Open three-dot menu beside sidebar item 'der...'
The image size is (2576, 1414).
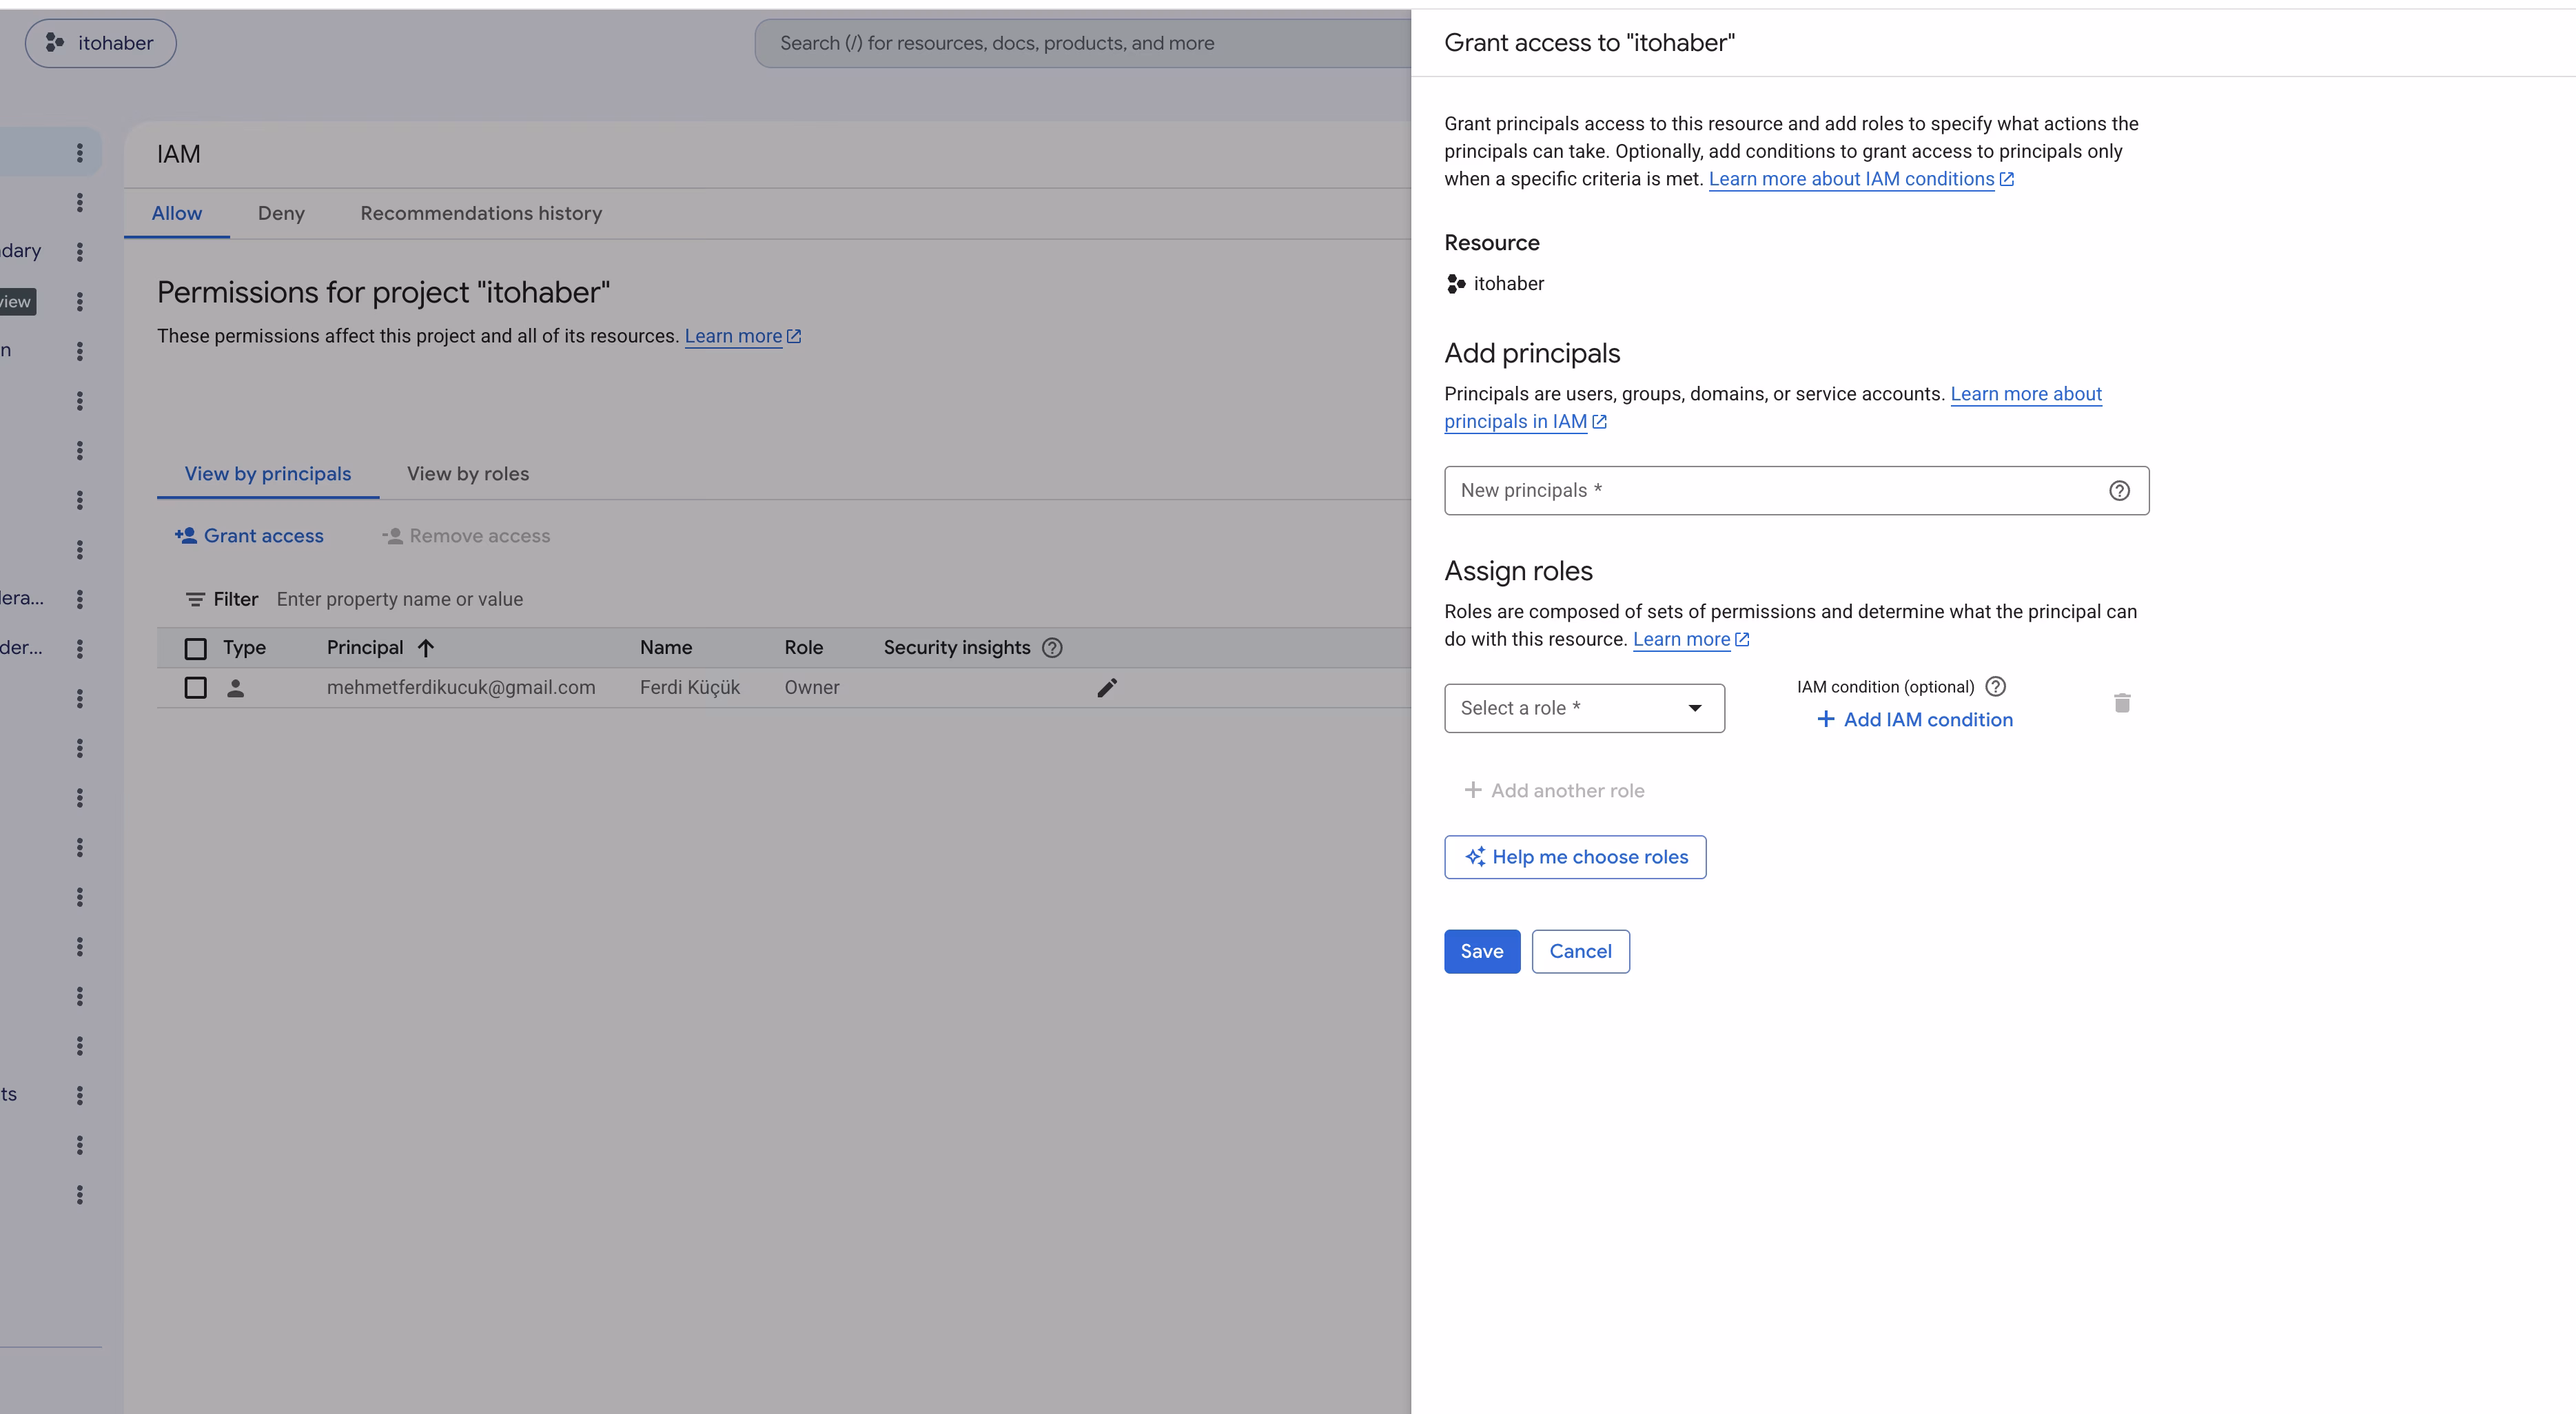[80, 649]
